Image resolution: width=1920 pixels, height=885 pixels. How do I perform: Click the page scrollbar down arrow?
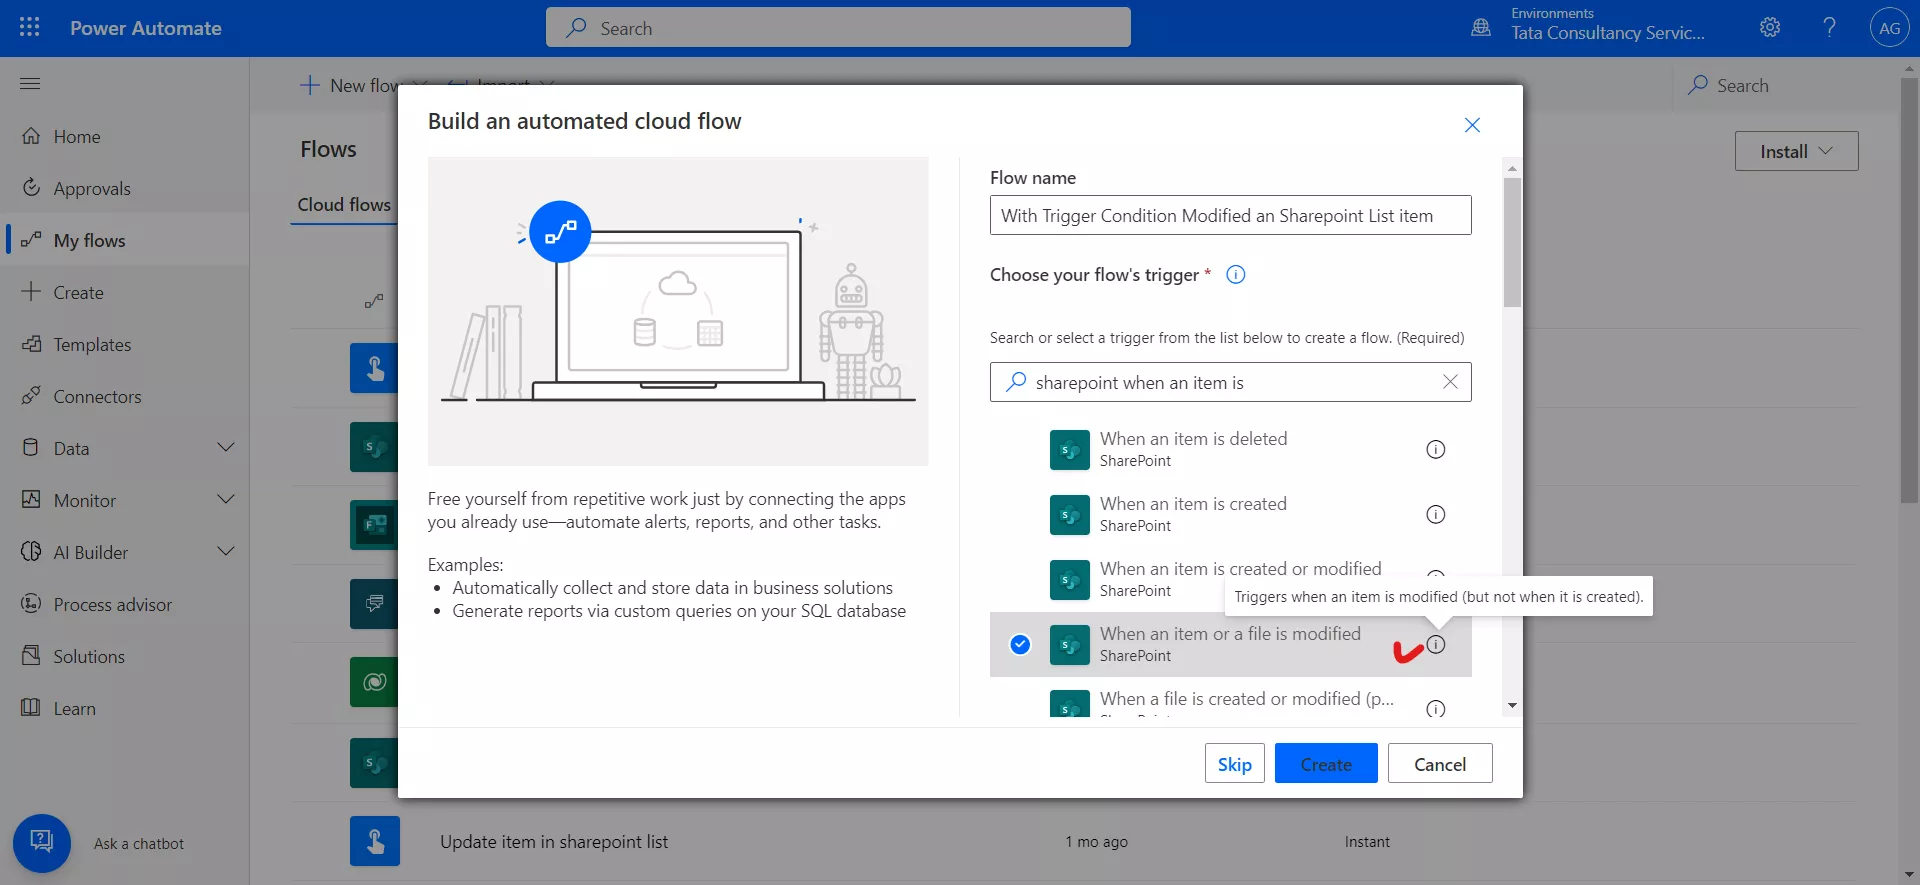1910,874
